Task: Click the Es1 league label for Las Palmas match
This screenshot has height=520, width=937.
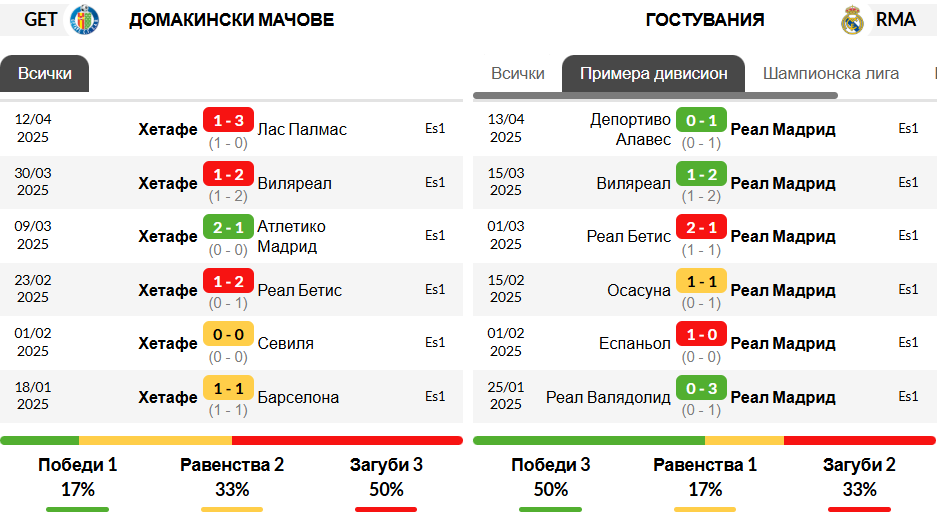Action: (435, 129)
